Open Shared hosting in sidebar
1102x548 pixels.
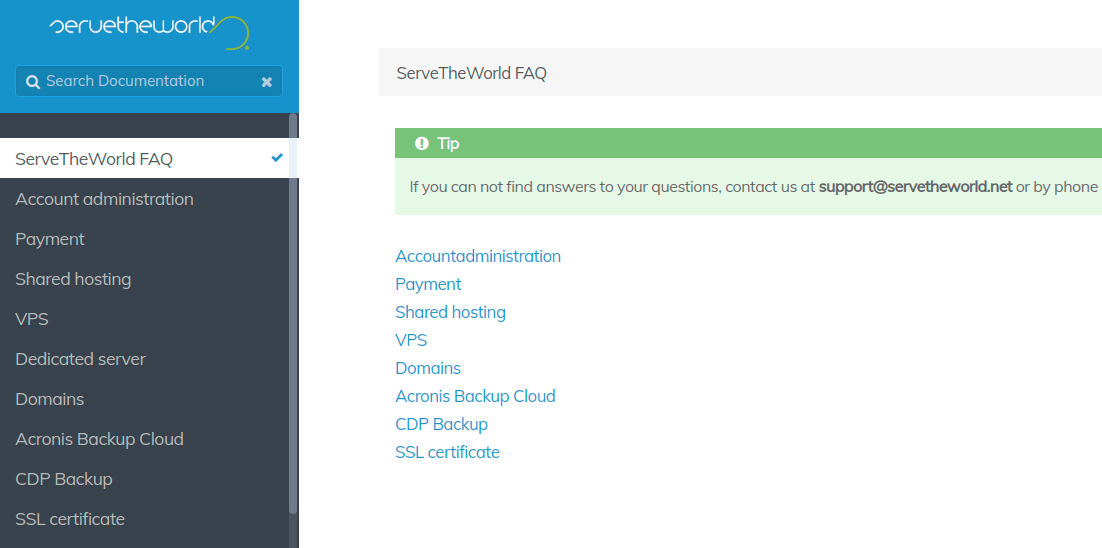[x=149, y=279]
